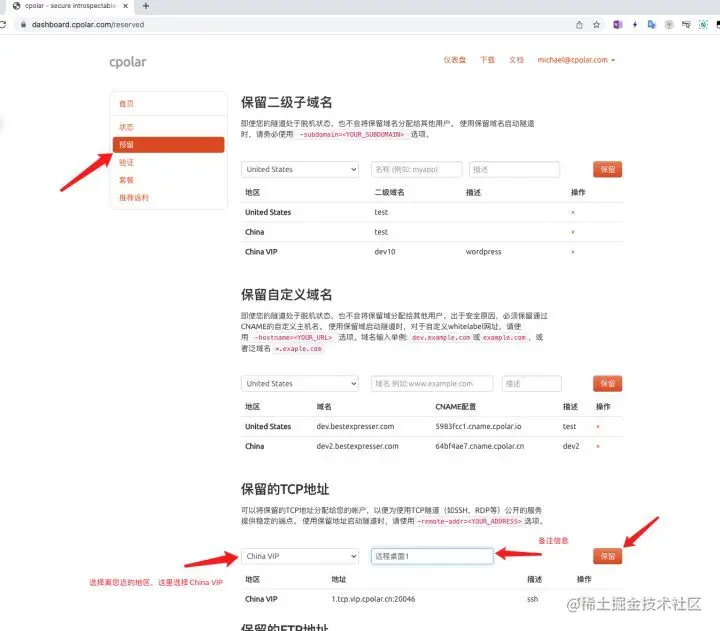Screen dimensions: 720x631
Task: Click the cpolar logo
Action: (128, 62)
